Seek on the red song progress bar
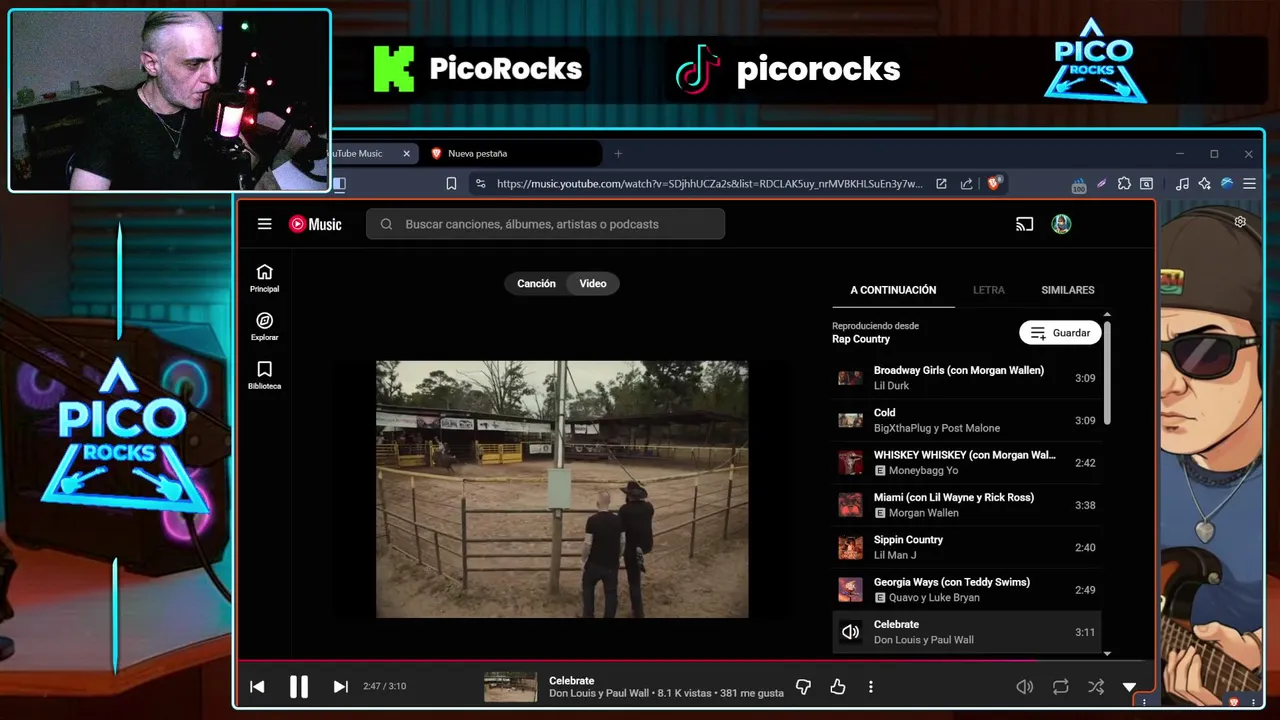Viewport: 1280px width, 720px height. pyautogui.click(x=695, y=660)
